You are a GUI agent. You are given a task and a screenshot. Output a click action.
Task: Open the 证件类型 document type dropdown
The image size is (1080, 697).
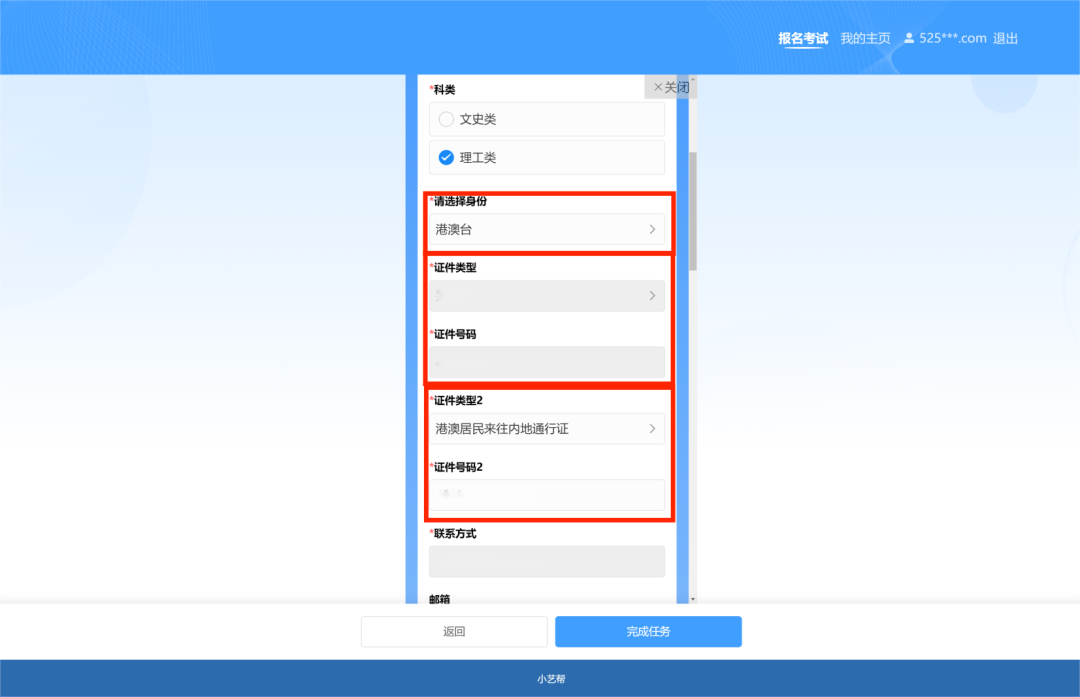click(547, 295)
